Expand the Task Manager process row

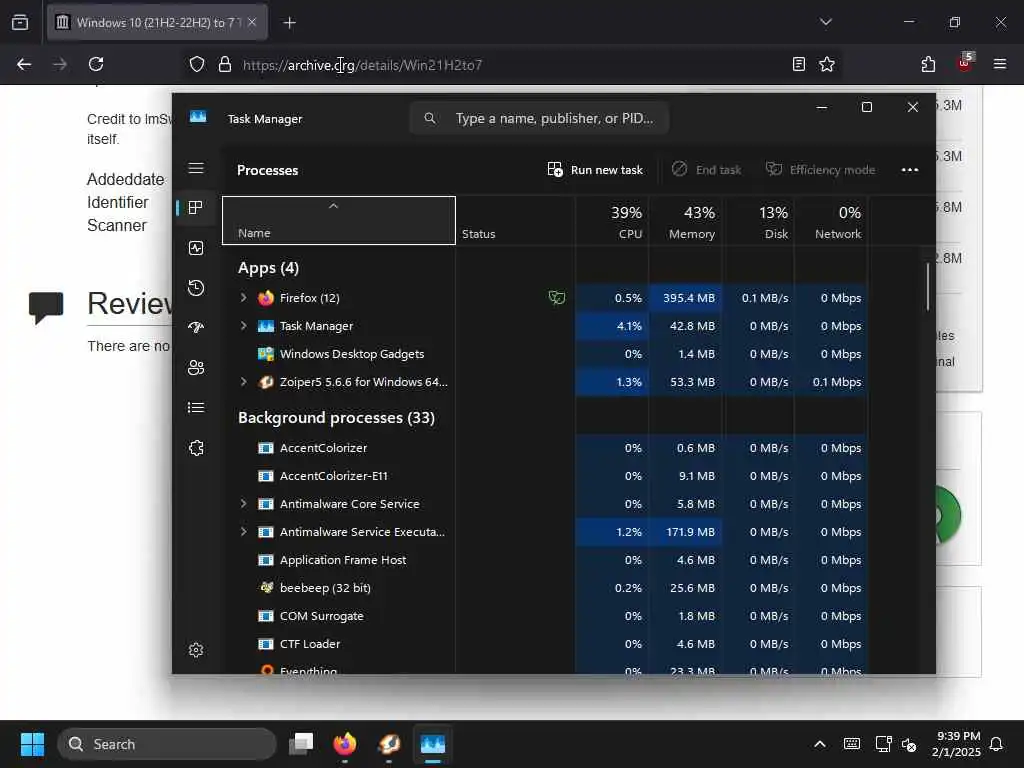tap(244, 326)
